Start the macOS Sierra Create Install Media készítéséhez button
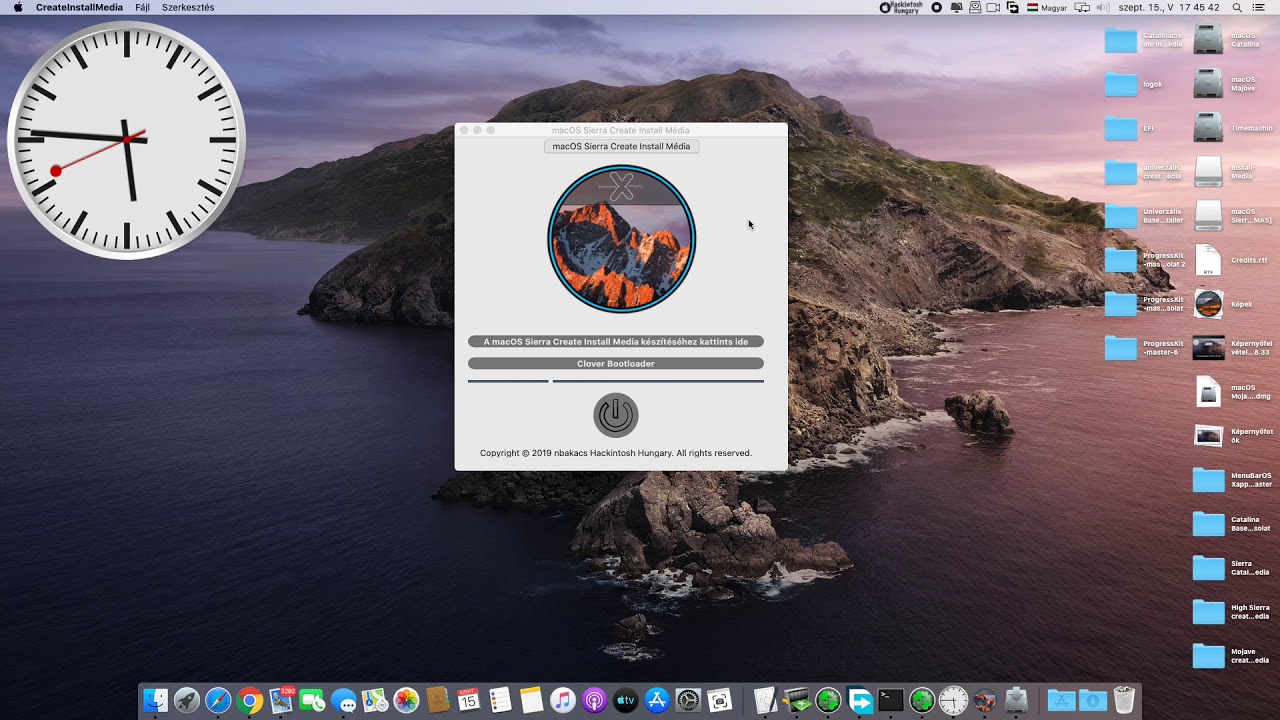1280x720 pixels. [x=616, y=342]
